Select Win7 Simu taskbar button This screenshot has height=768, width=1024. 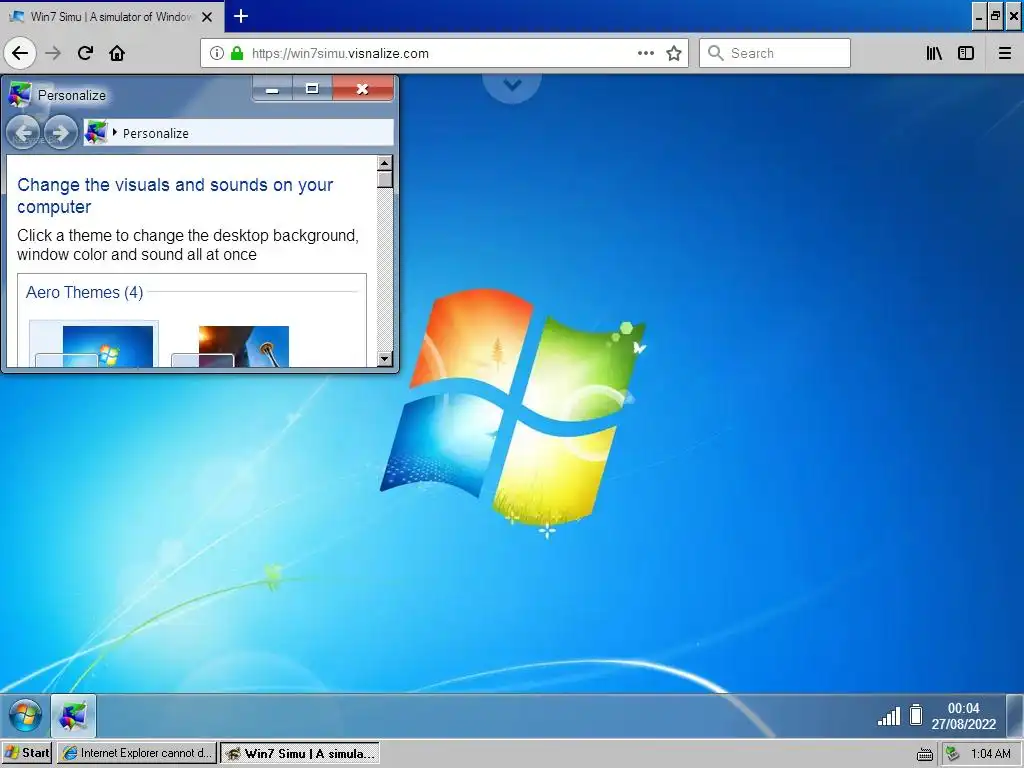(x=300, y=753)
